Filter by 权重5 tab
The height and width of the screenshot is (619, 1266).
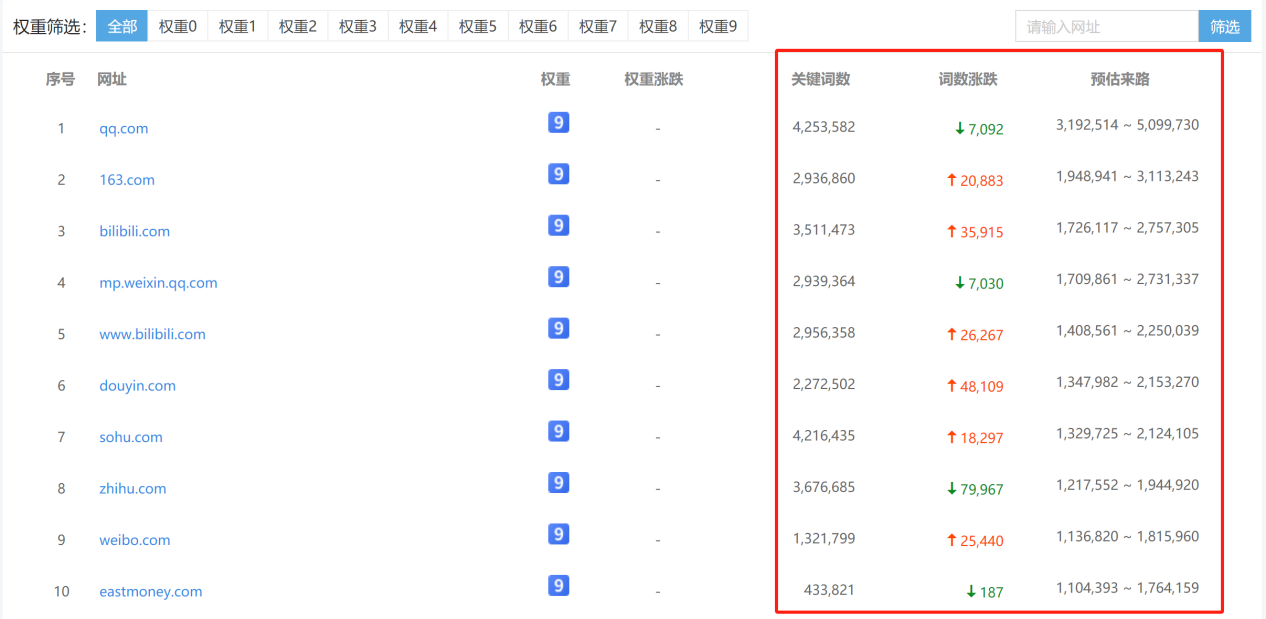pyautogui.click(x=478, y=27)
